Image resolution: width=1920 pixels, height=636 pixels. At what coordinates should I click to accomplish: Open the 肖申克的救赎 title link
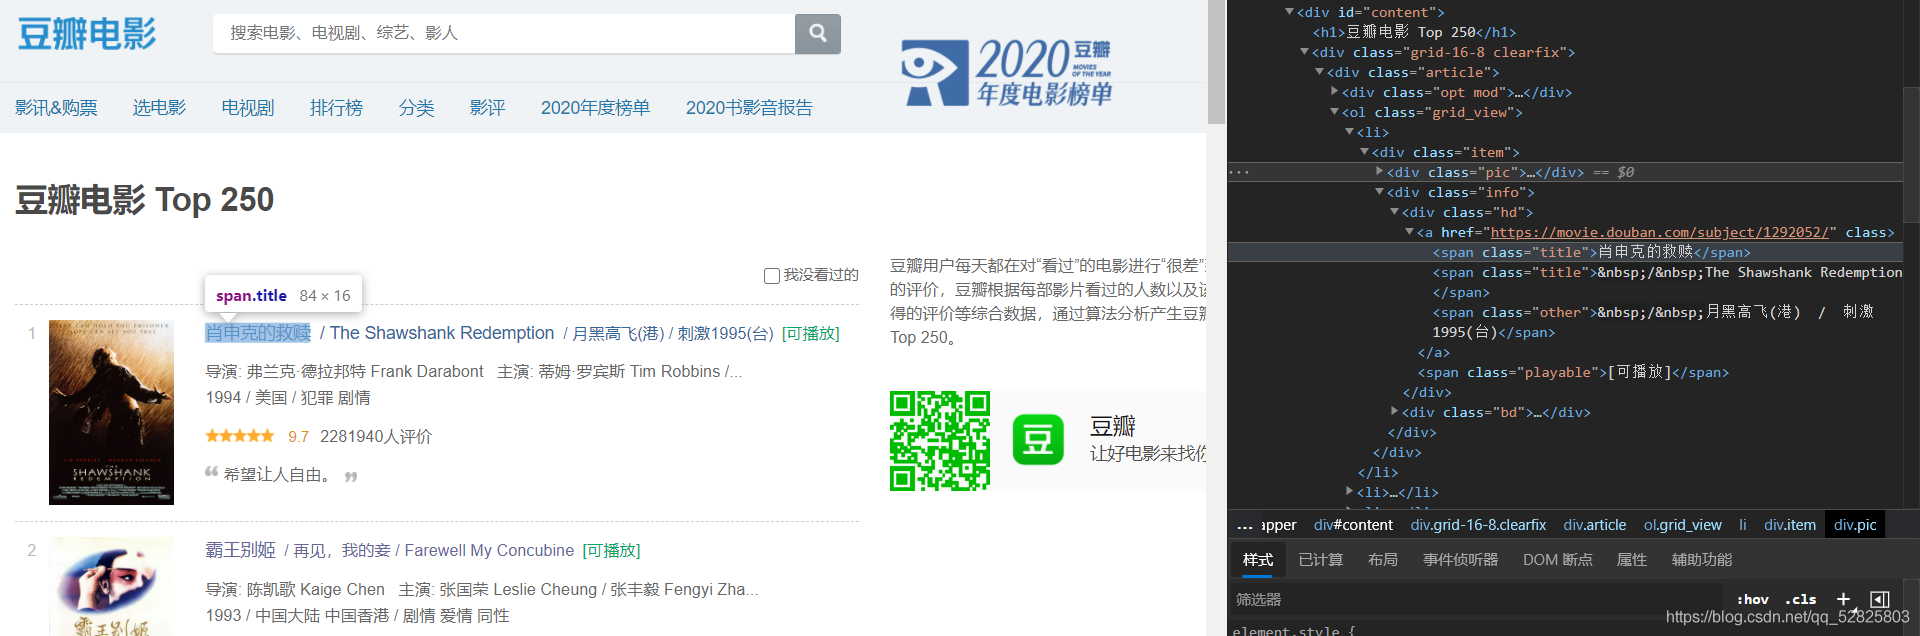coord(258,333)
